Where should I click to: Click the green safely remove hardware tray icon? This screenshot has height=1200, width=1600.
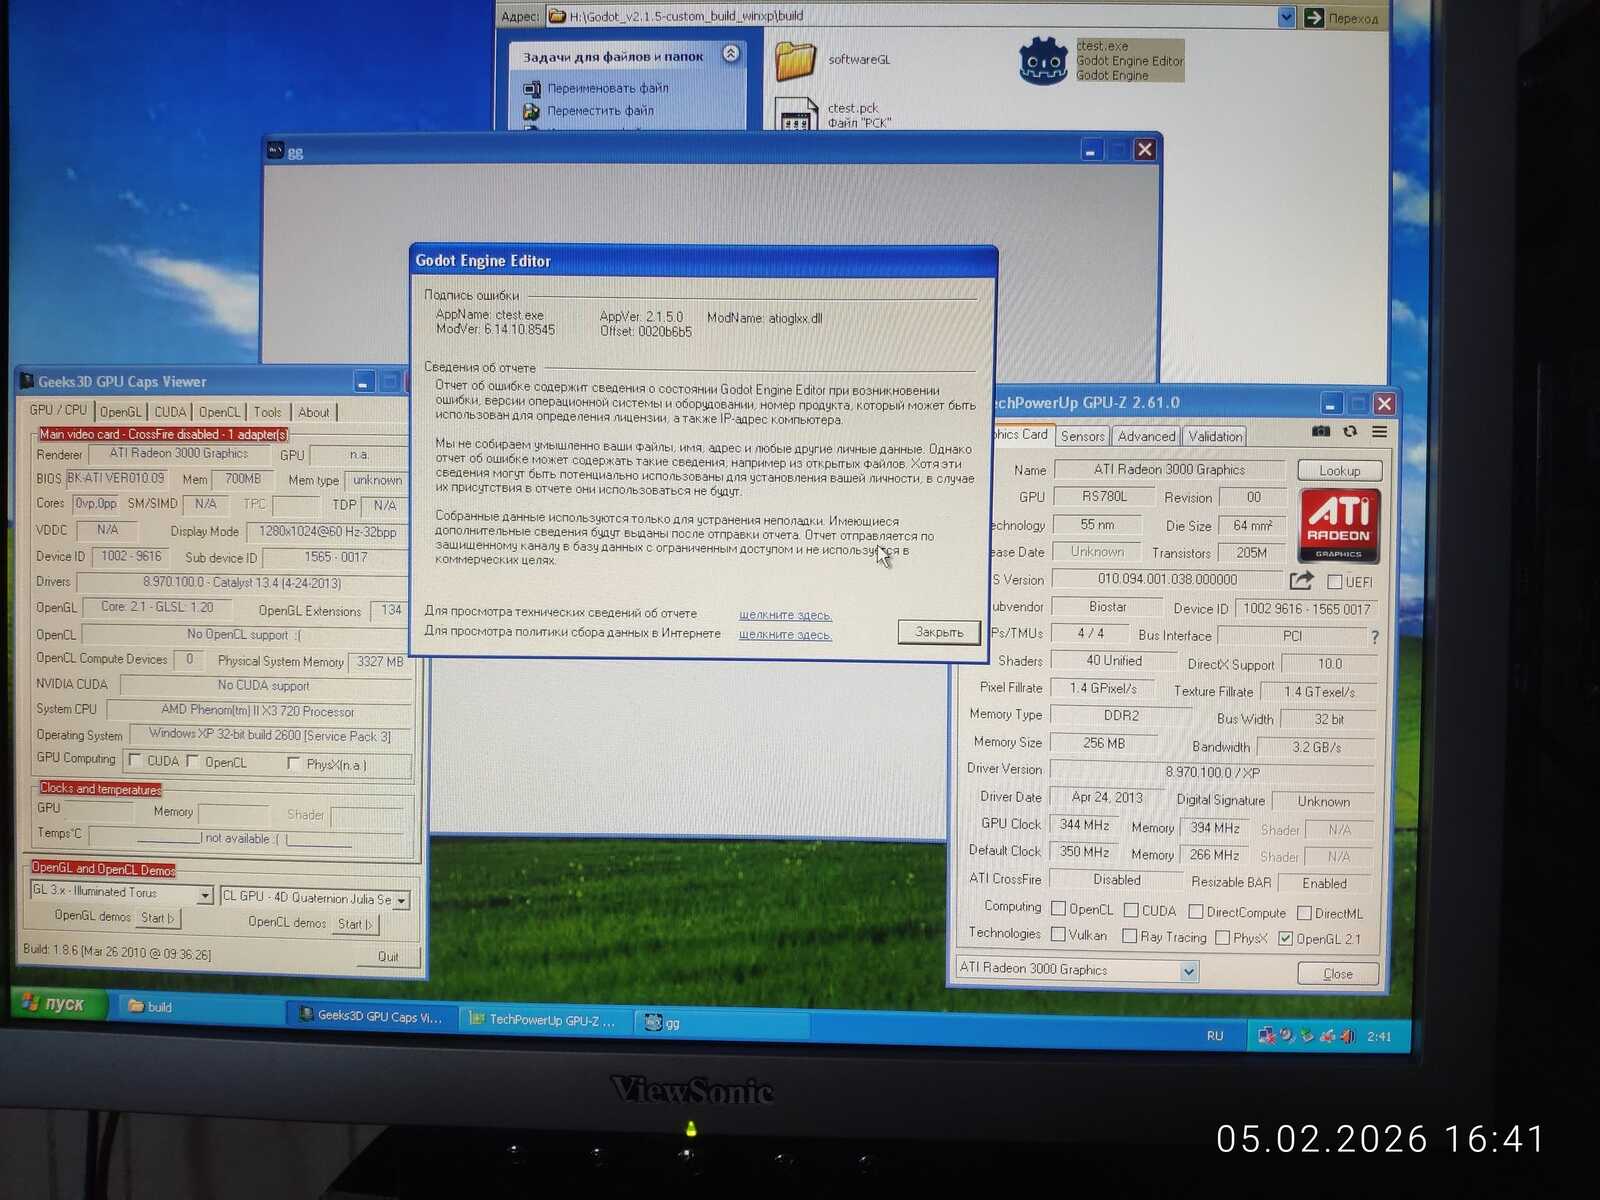[1307, 1036]
